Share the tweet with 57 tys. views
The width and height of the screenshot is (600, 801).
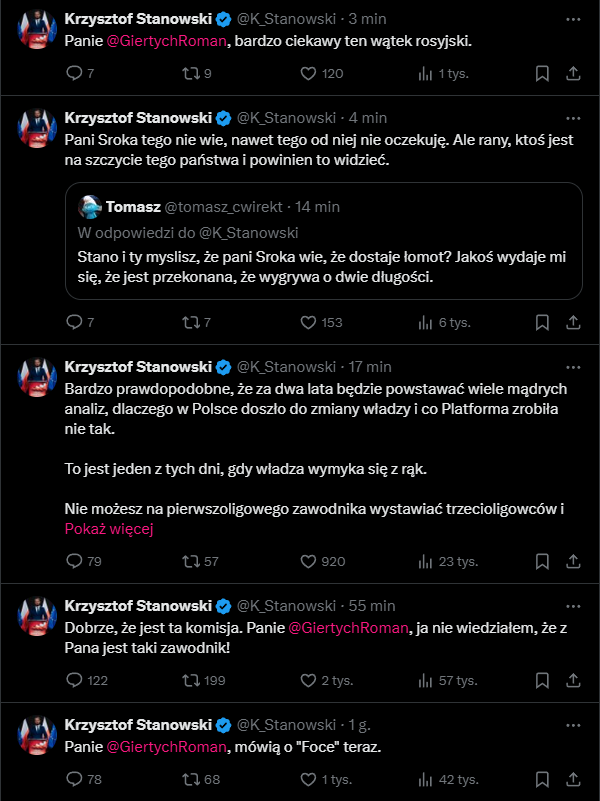pyautogui.click(x=574, y=680)
